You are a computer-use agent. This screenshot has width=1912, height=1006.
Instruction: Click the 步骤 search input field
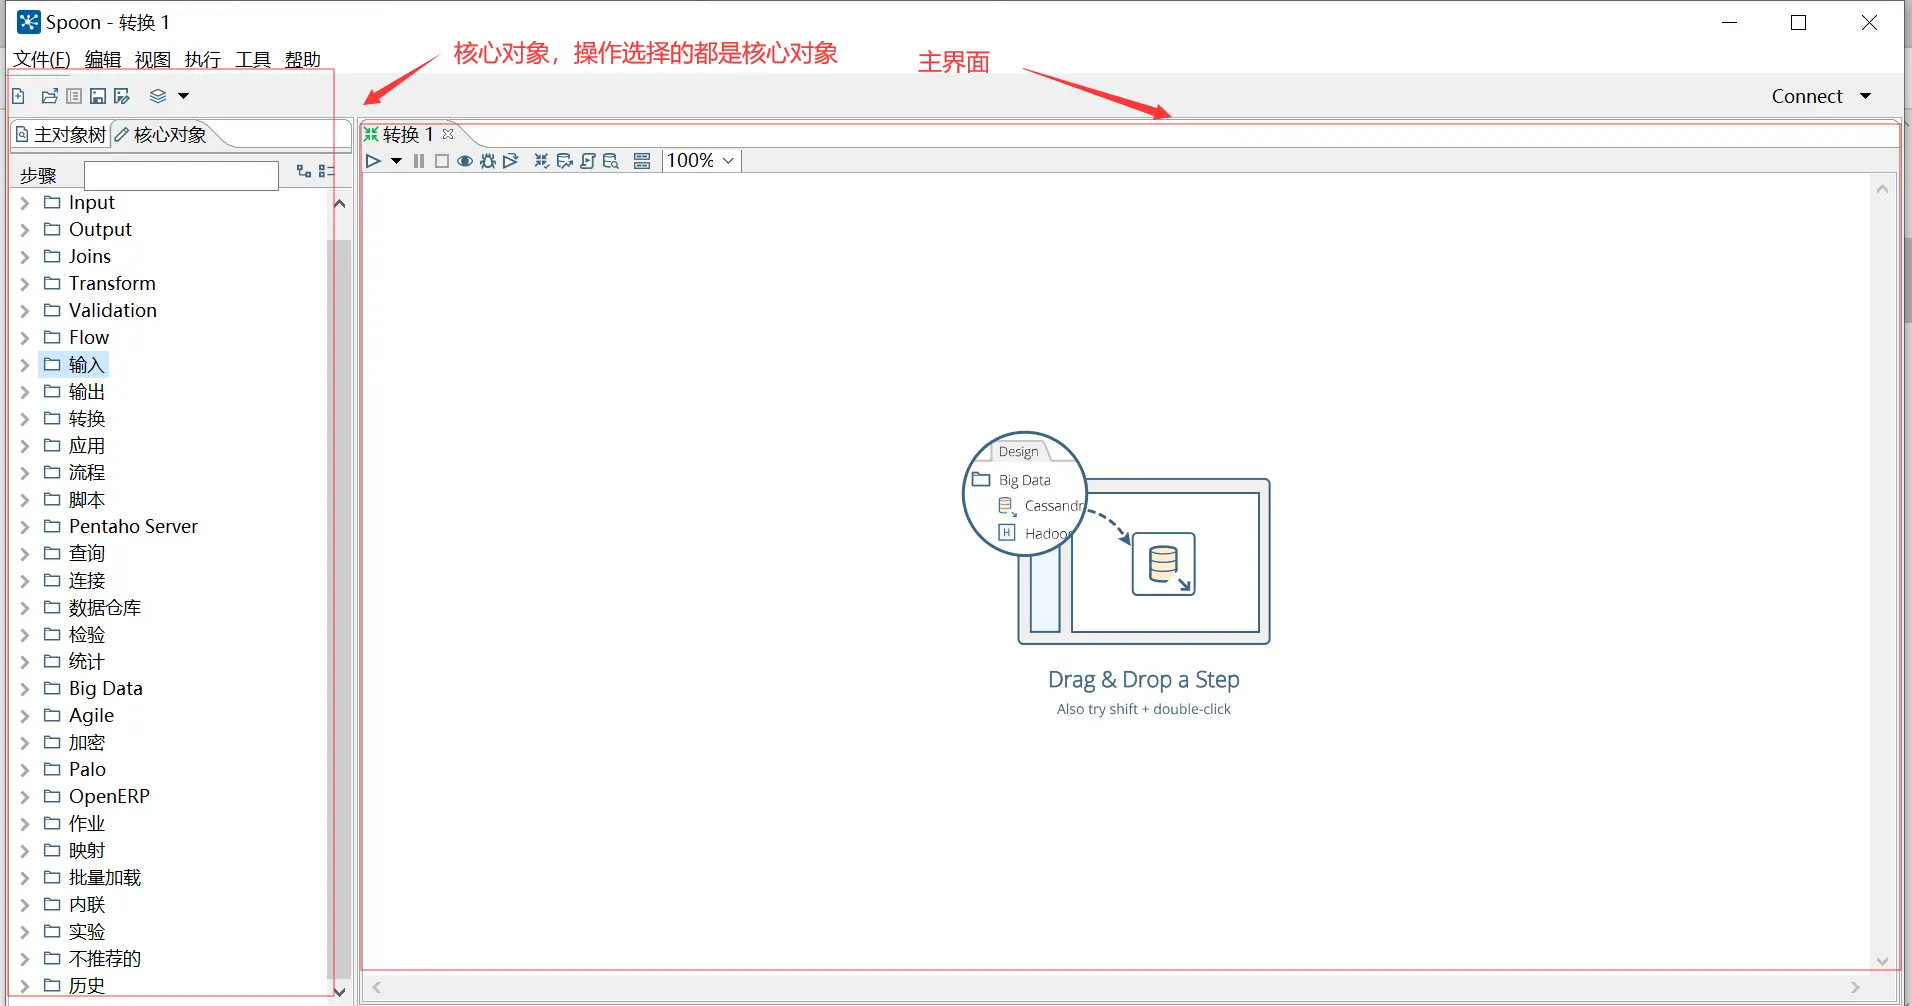(181, 175)
